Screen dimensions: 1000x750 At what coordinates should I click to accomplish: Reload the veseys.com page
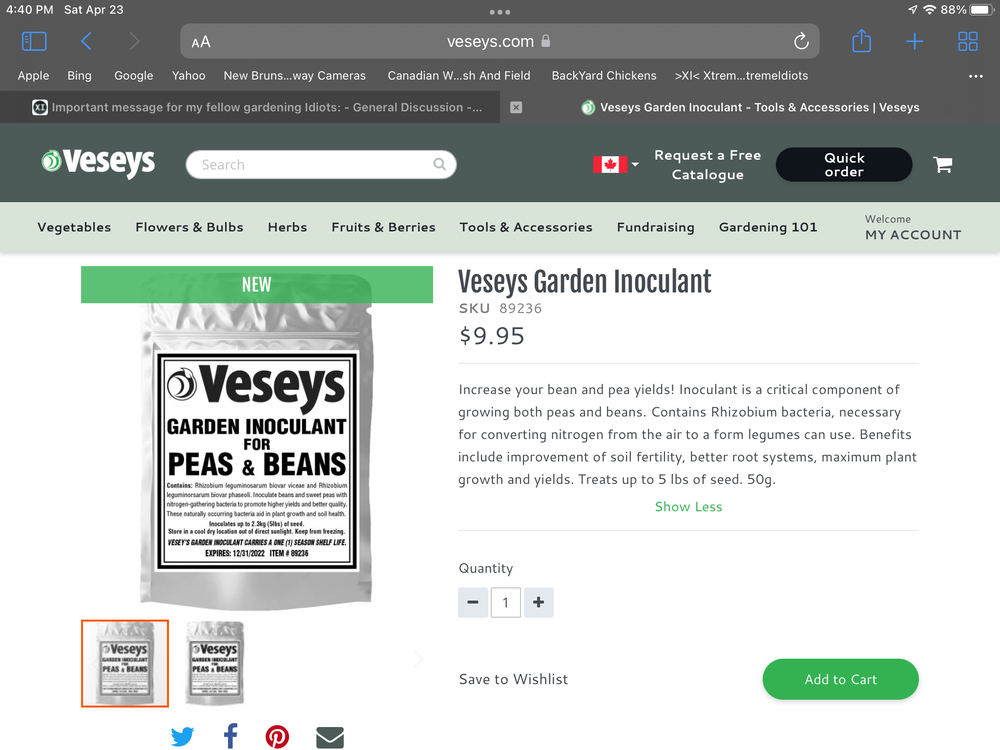801,41
